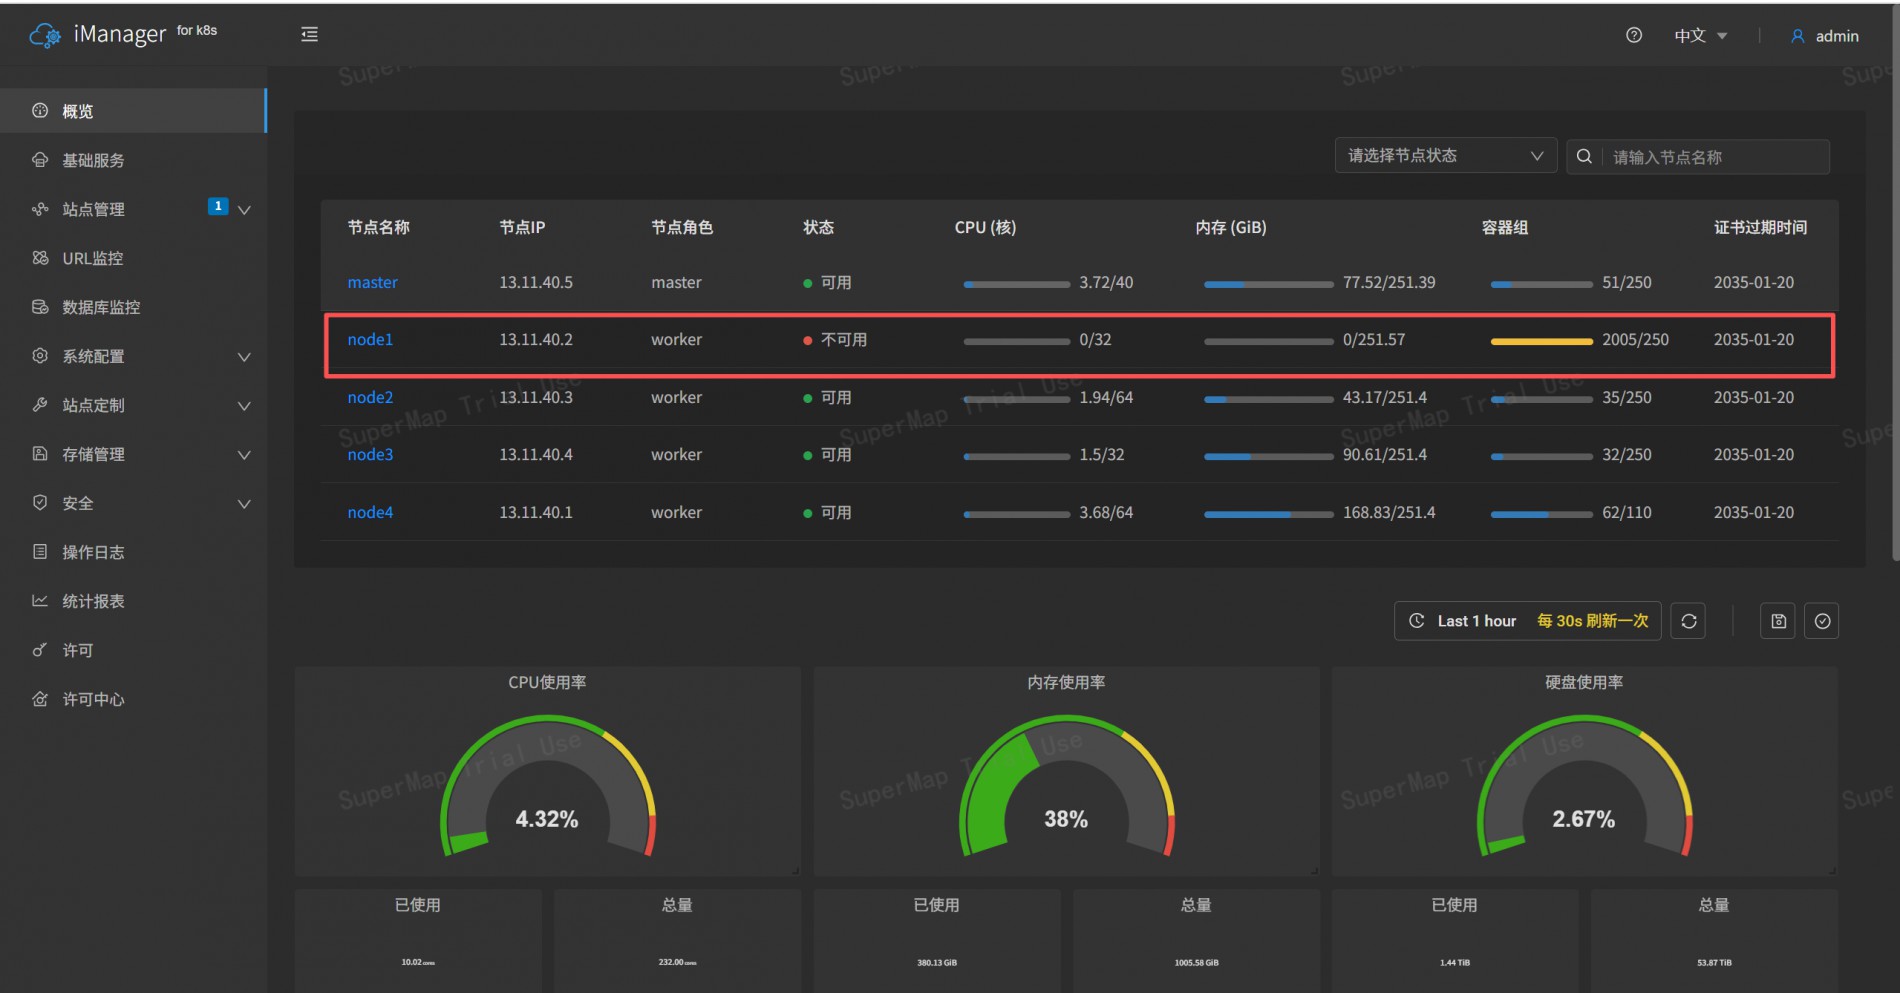
Task: Open the help question-mark icon
Action: point(1634,35)
